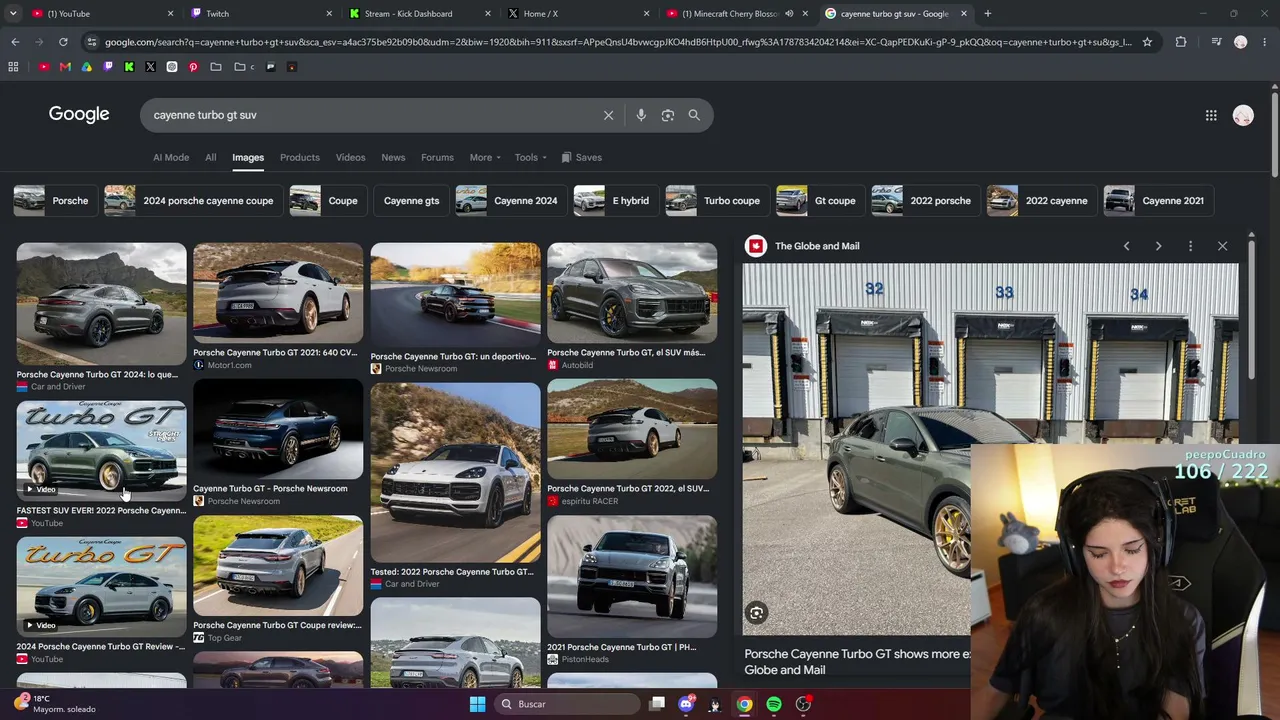This screenshot has width=1280, height=720.
Task: Filter by the Turbo coupe chip
Action: [717, 201]
